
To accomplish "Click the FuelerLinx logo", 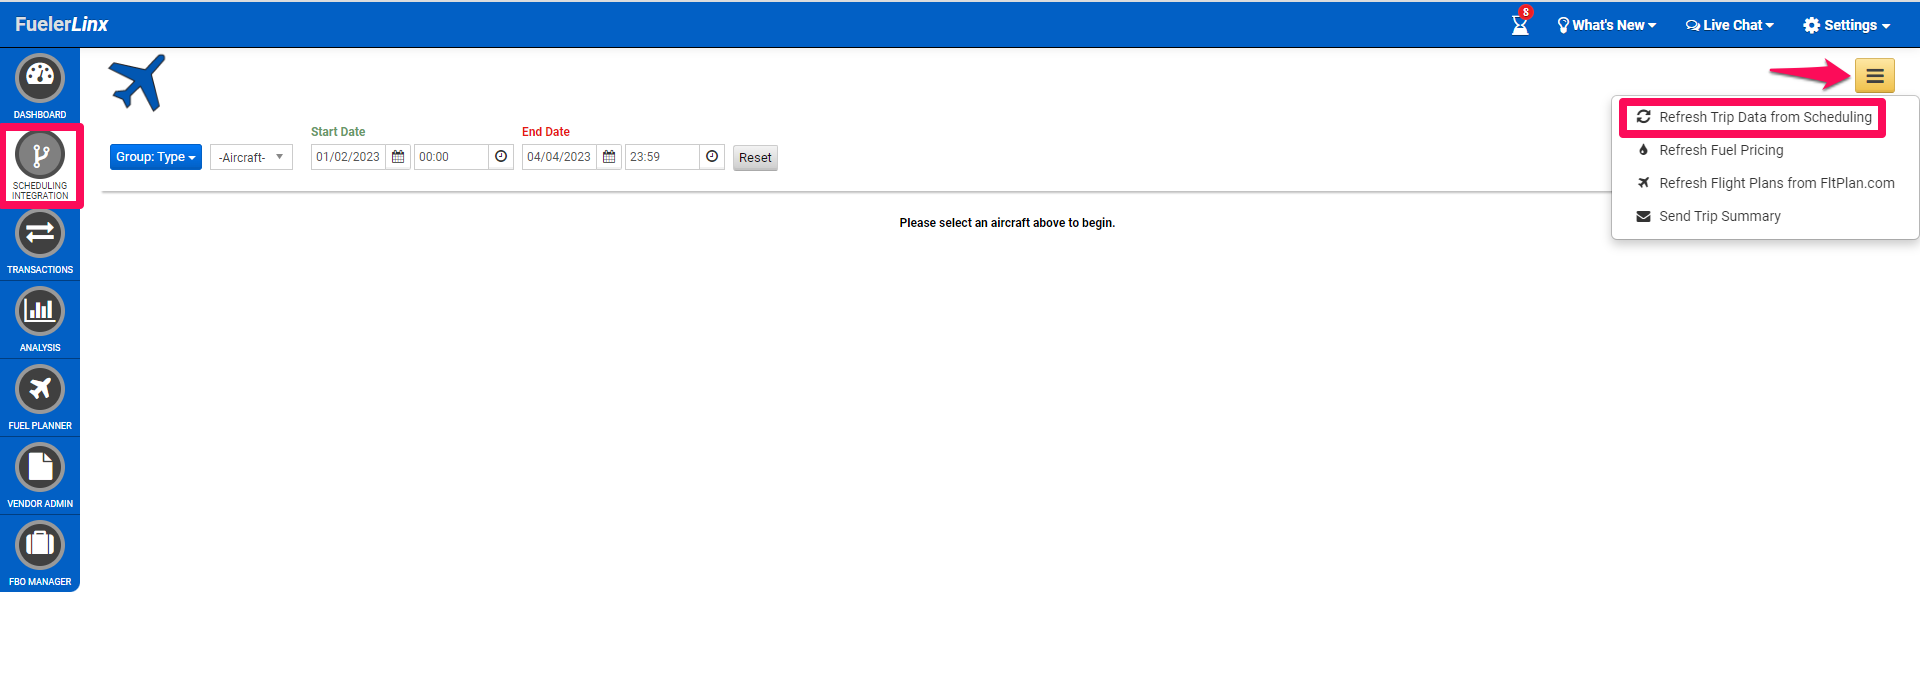I will [x=61, y=24].
